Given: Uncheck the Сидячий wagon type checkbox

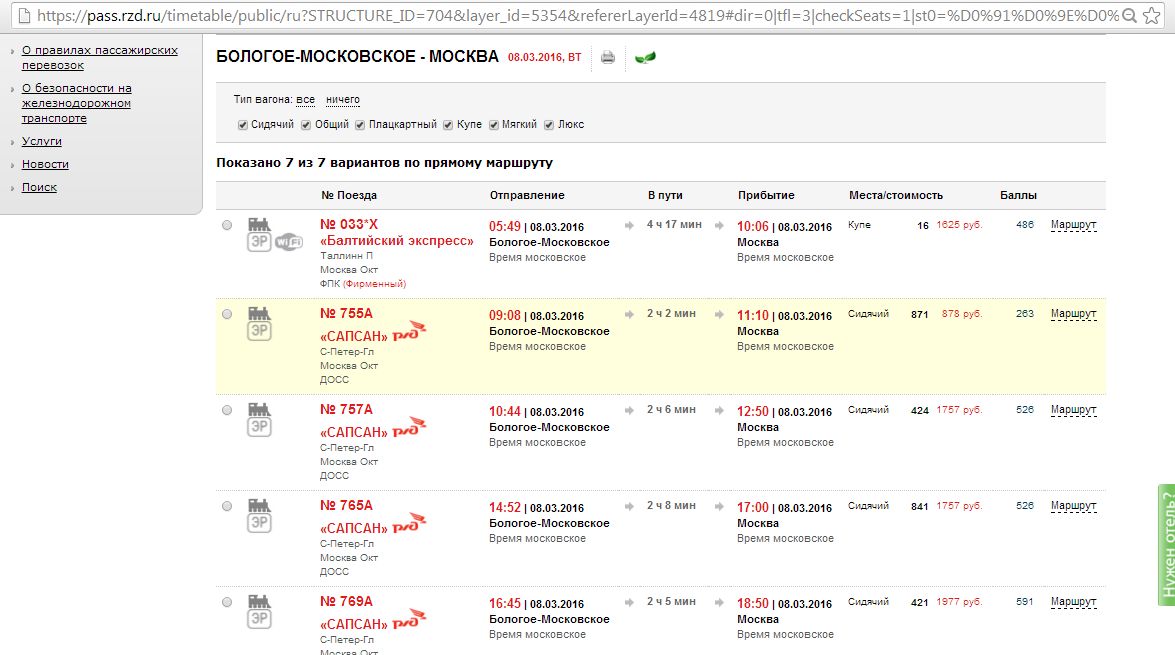Looking at the screenshot, I should [x=242, y=125].
